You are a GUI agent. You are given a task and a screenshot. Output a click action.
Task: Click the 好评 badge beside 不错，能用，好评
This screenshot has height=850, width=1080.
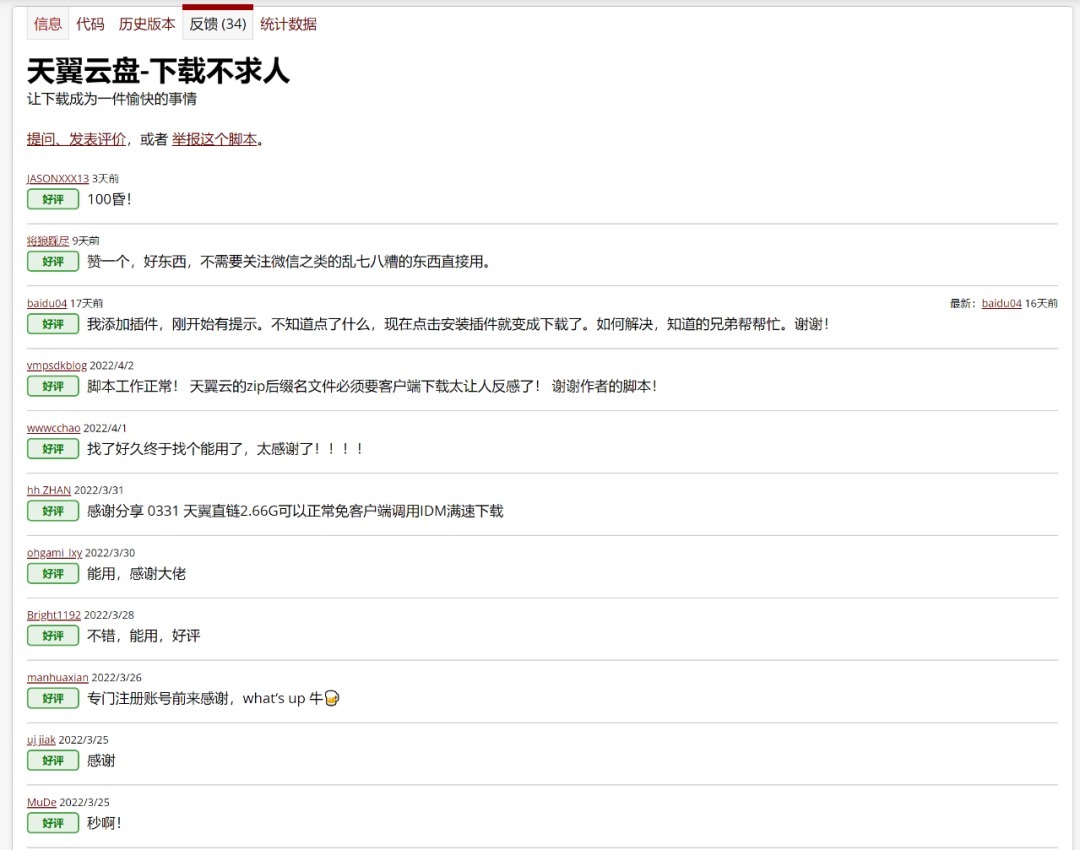[x=53, y=636]
